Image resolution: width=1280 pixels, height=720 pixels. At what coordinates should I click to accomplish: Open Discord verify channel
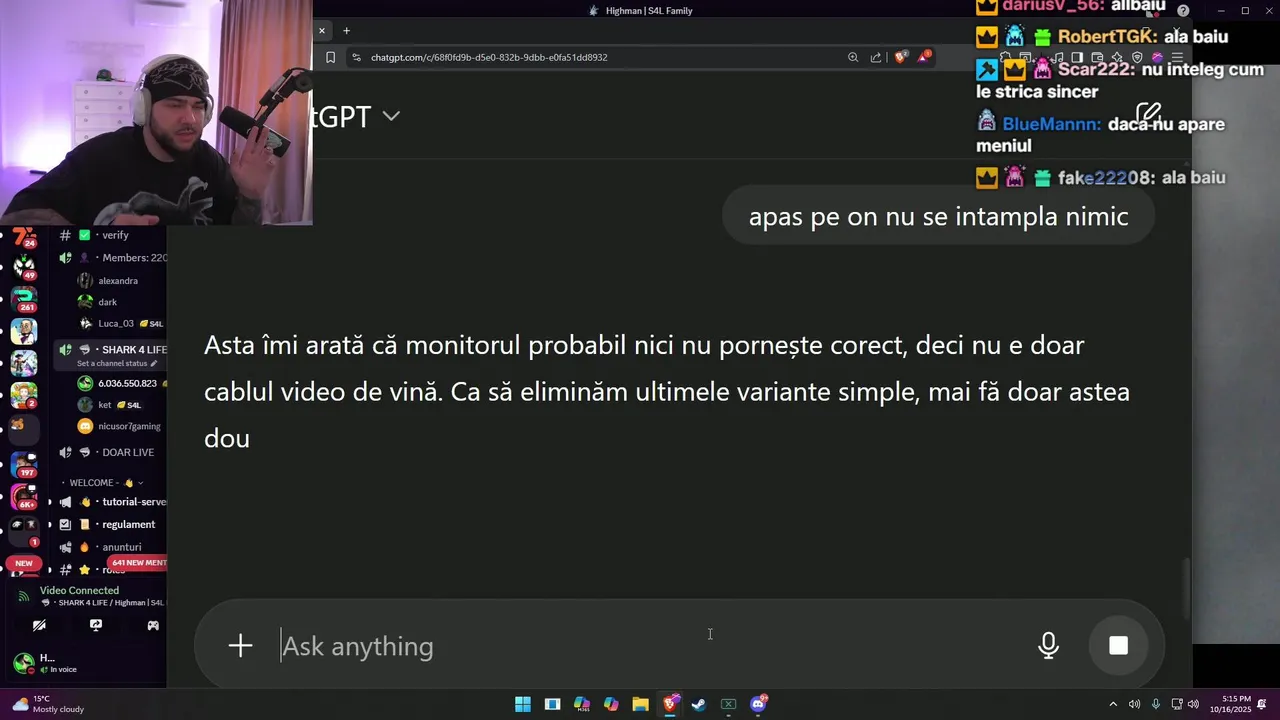[x=113, y=235]
